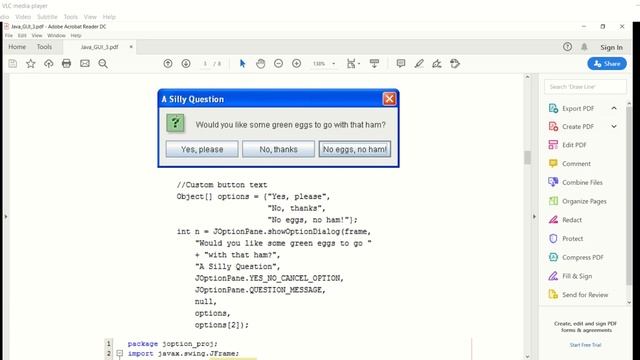Send file by email envelope icon
Screen dimensions: 640x360
click(x=84, y=64)
